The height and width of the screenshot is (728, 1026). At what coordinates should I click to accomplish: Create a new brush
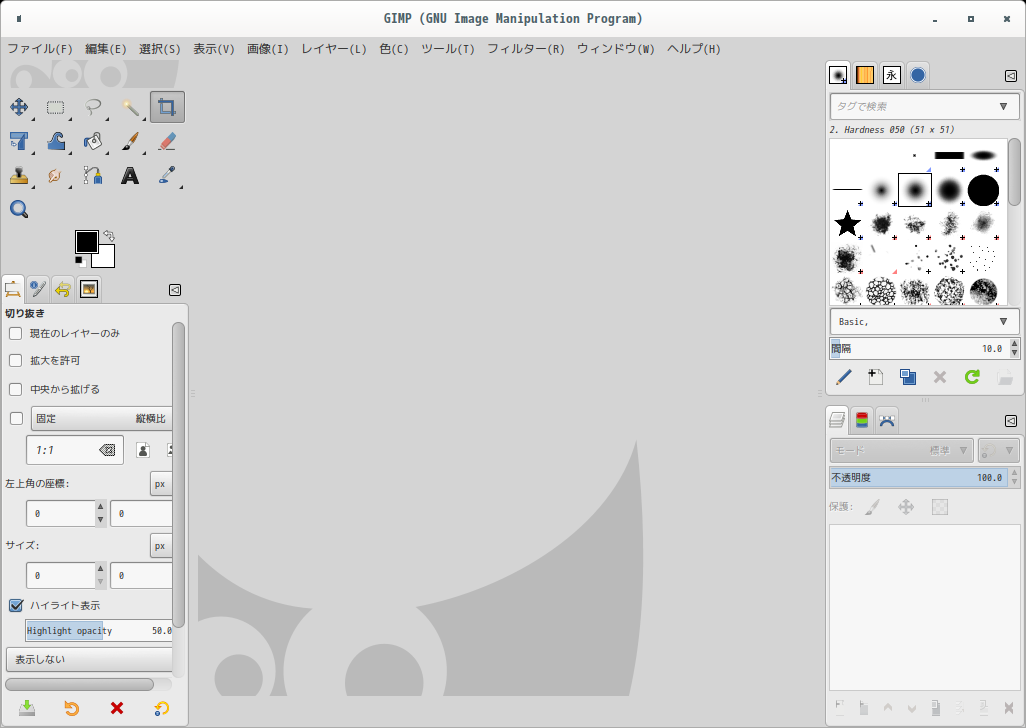click(876, 377)
